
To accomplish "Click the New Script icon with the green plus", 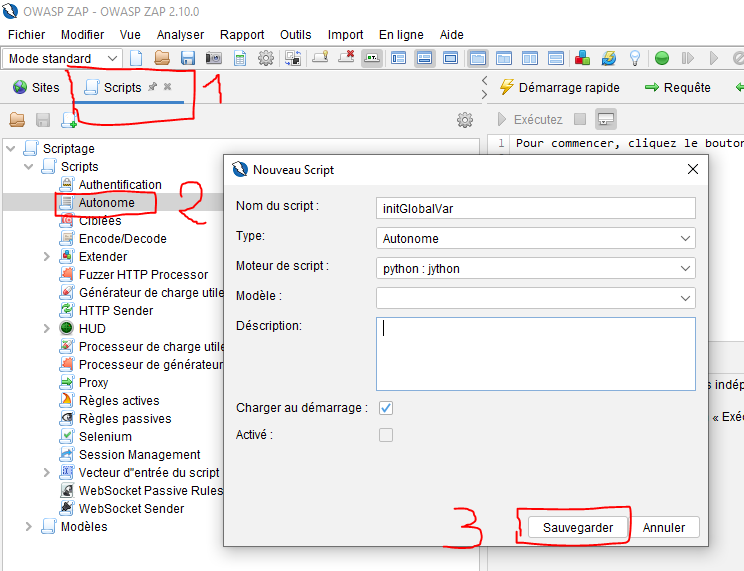I will click(x=69, y=120).
